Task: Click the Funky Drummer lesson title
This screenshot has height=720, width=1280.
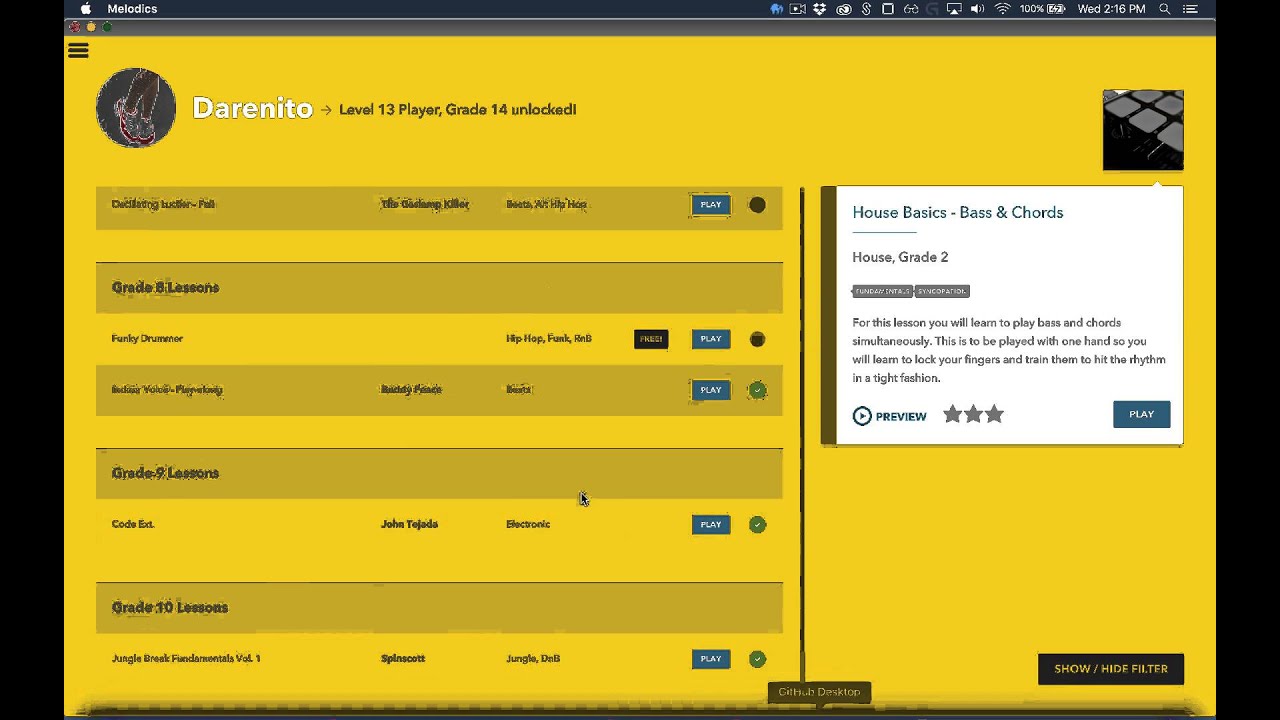Action: [x=147, y=339]
